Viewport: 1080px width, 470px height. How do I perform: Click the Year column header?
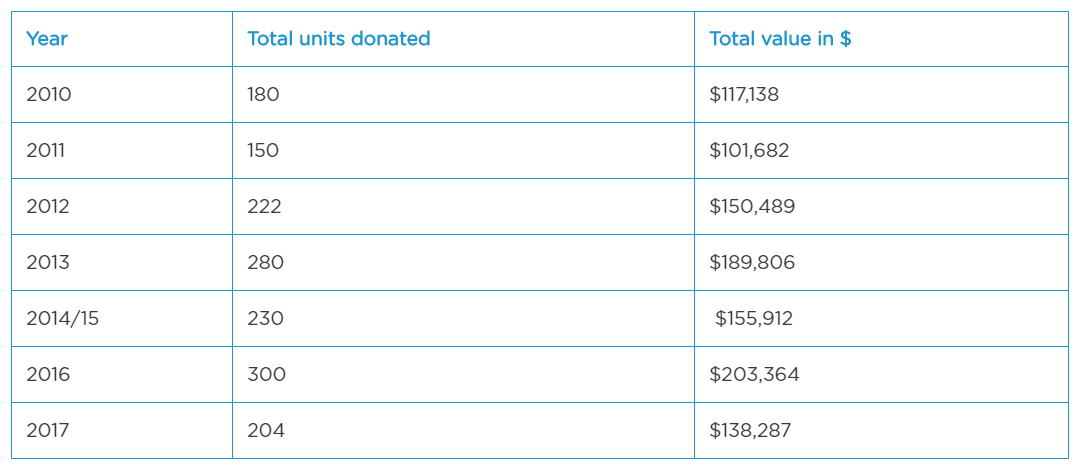(x=47, y=39)
